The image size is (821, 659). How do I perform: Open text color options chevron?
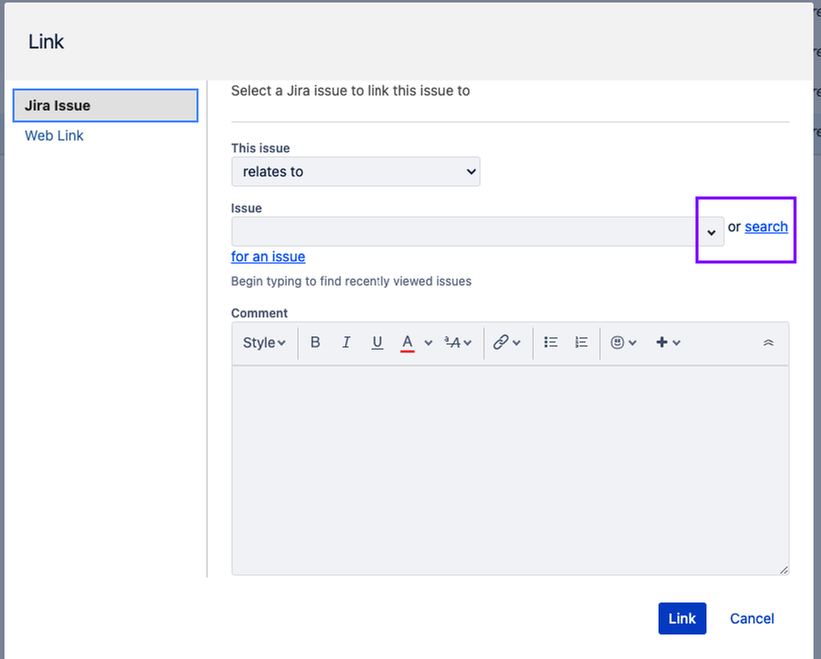[x=428, y=343]
